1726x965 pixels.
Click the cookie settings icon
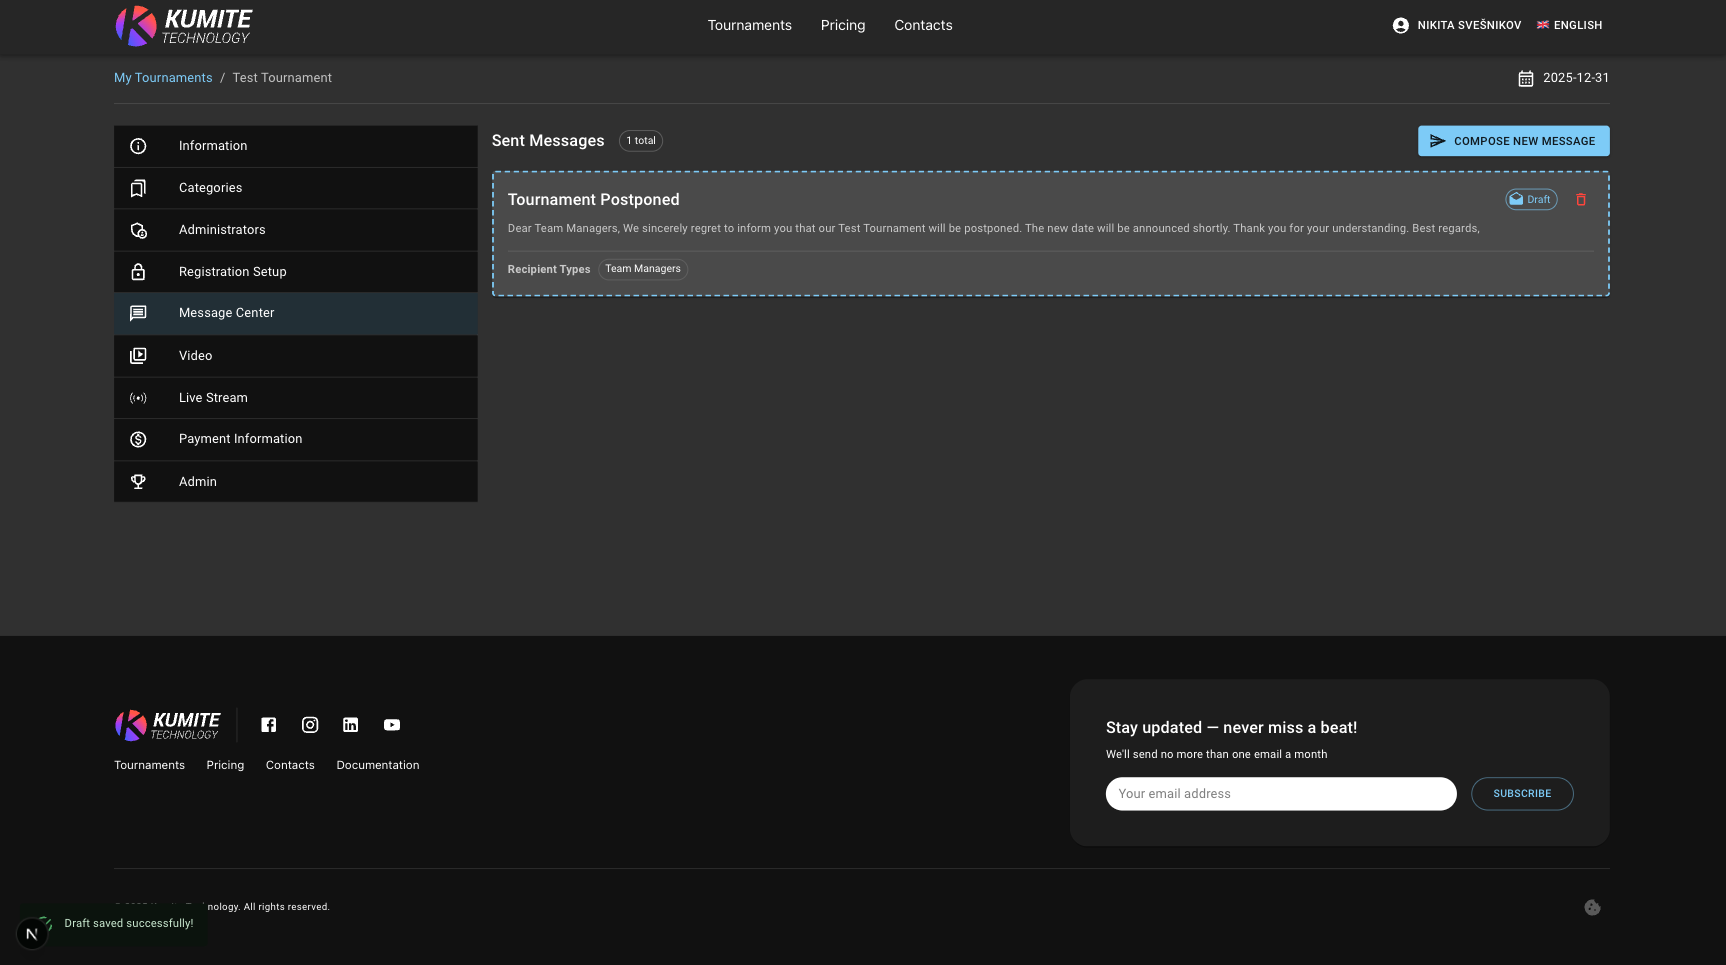click(x=1592, y=907)
